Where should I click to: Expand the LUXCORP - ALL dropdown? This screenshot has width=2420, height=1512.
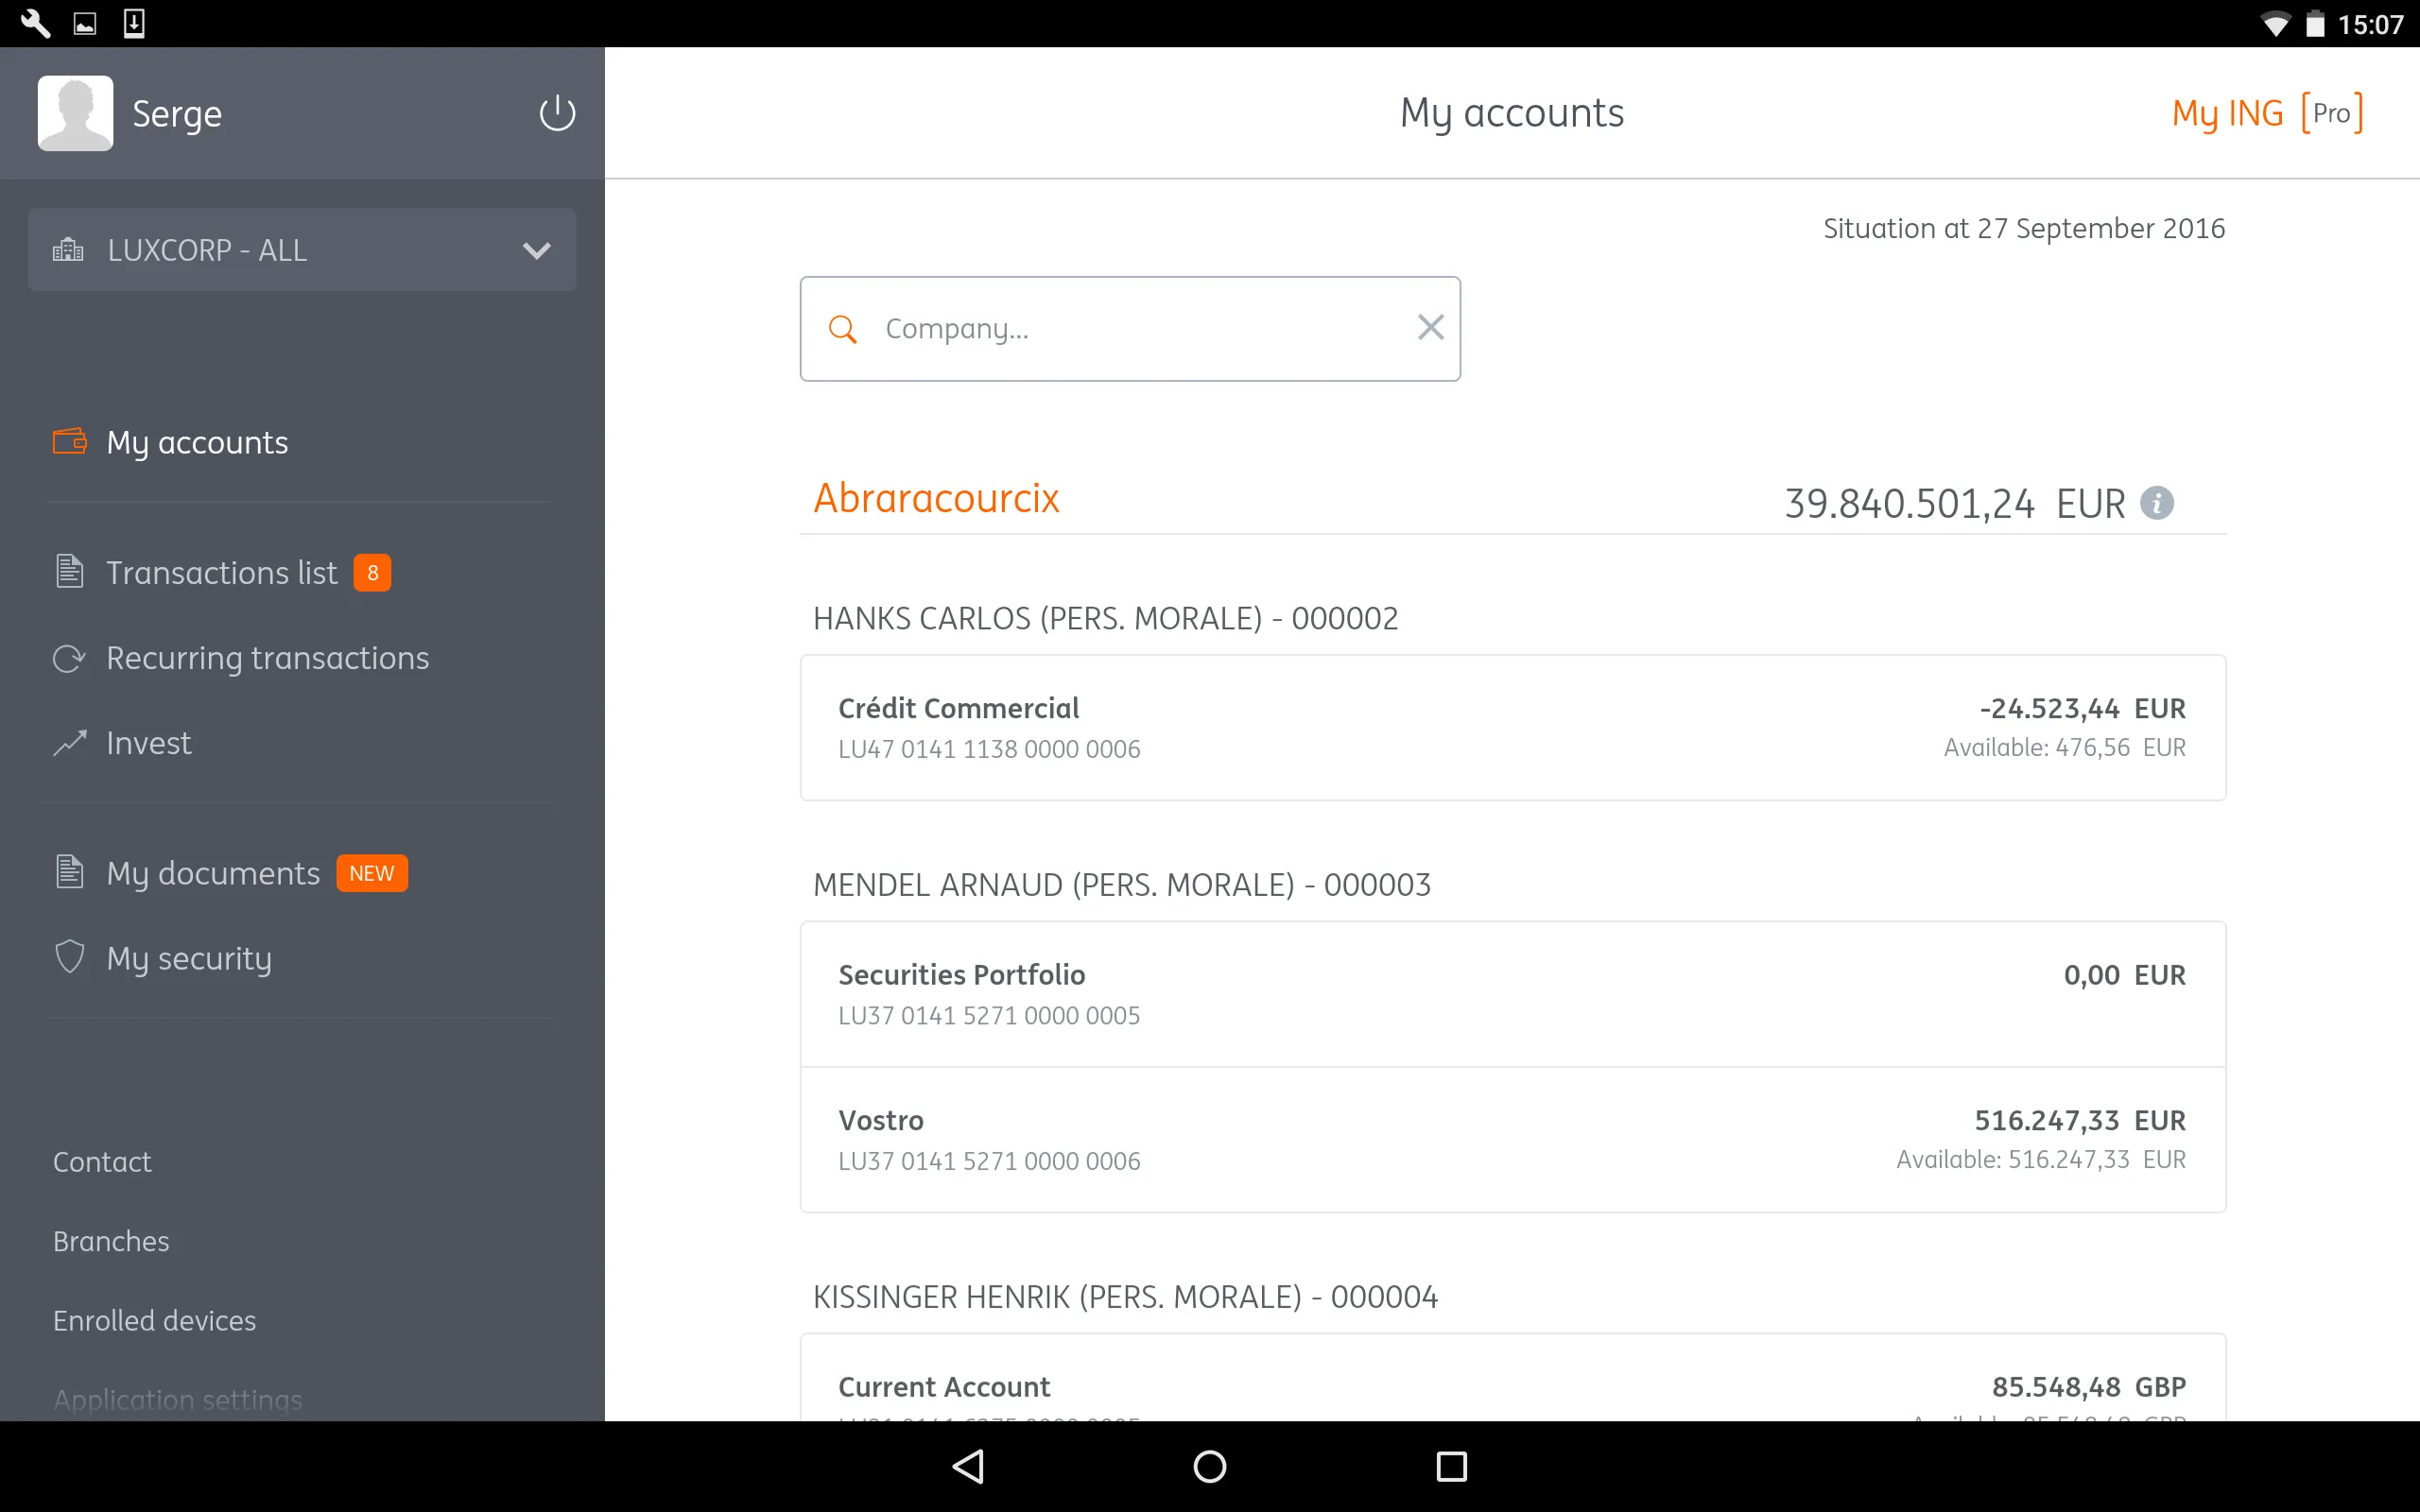(x=303, y=249)
